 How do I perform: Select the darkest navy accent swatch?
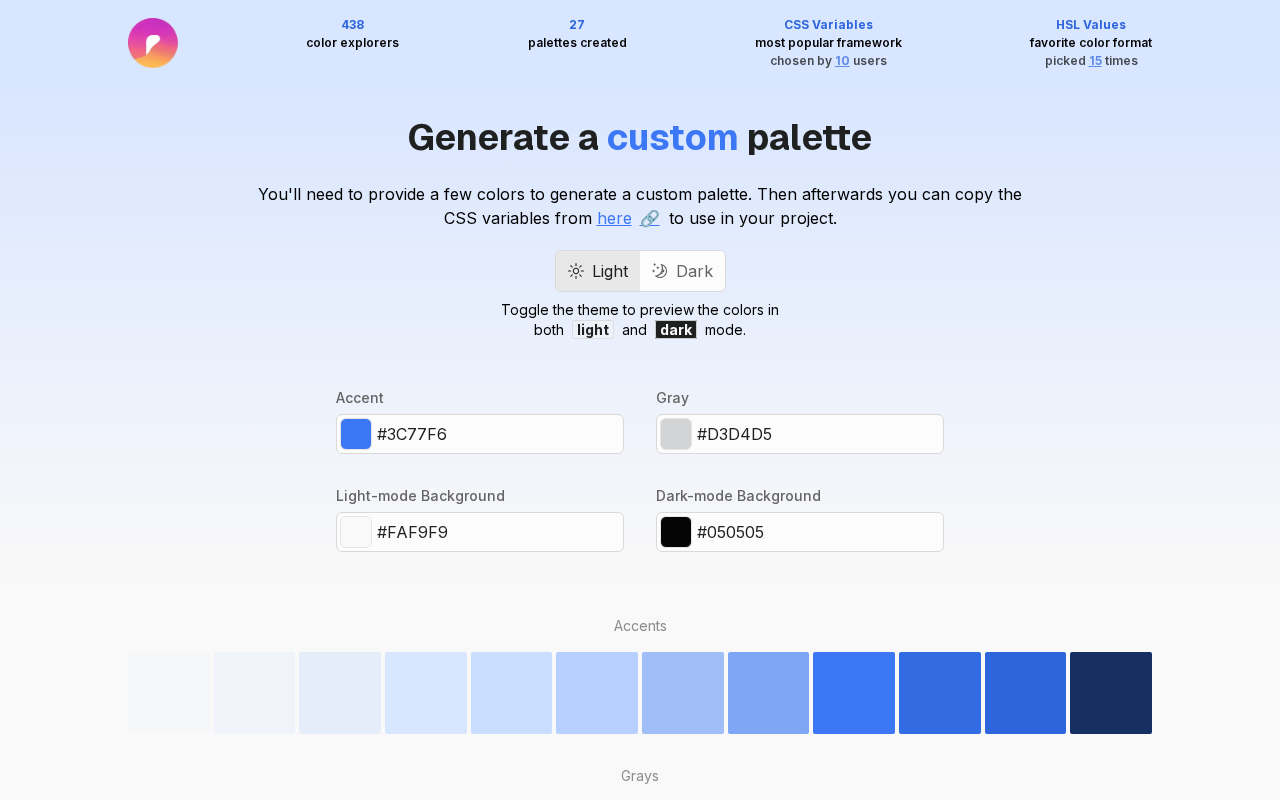tap(1111, 693)
